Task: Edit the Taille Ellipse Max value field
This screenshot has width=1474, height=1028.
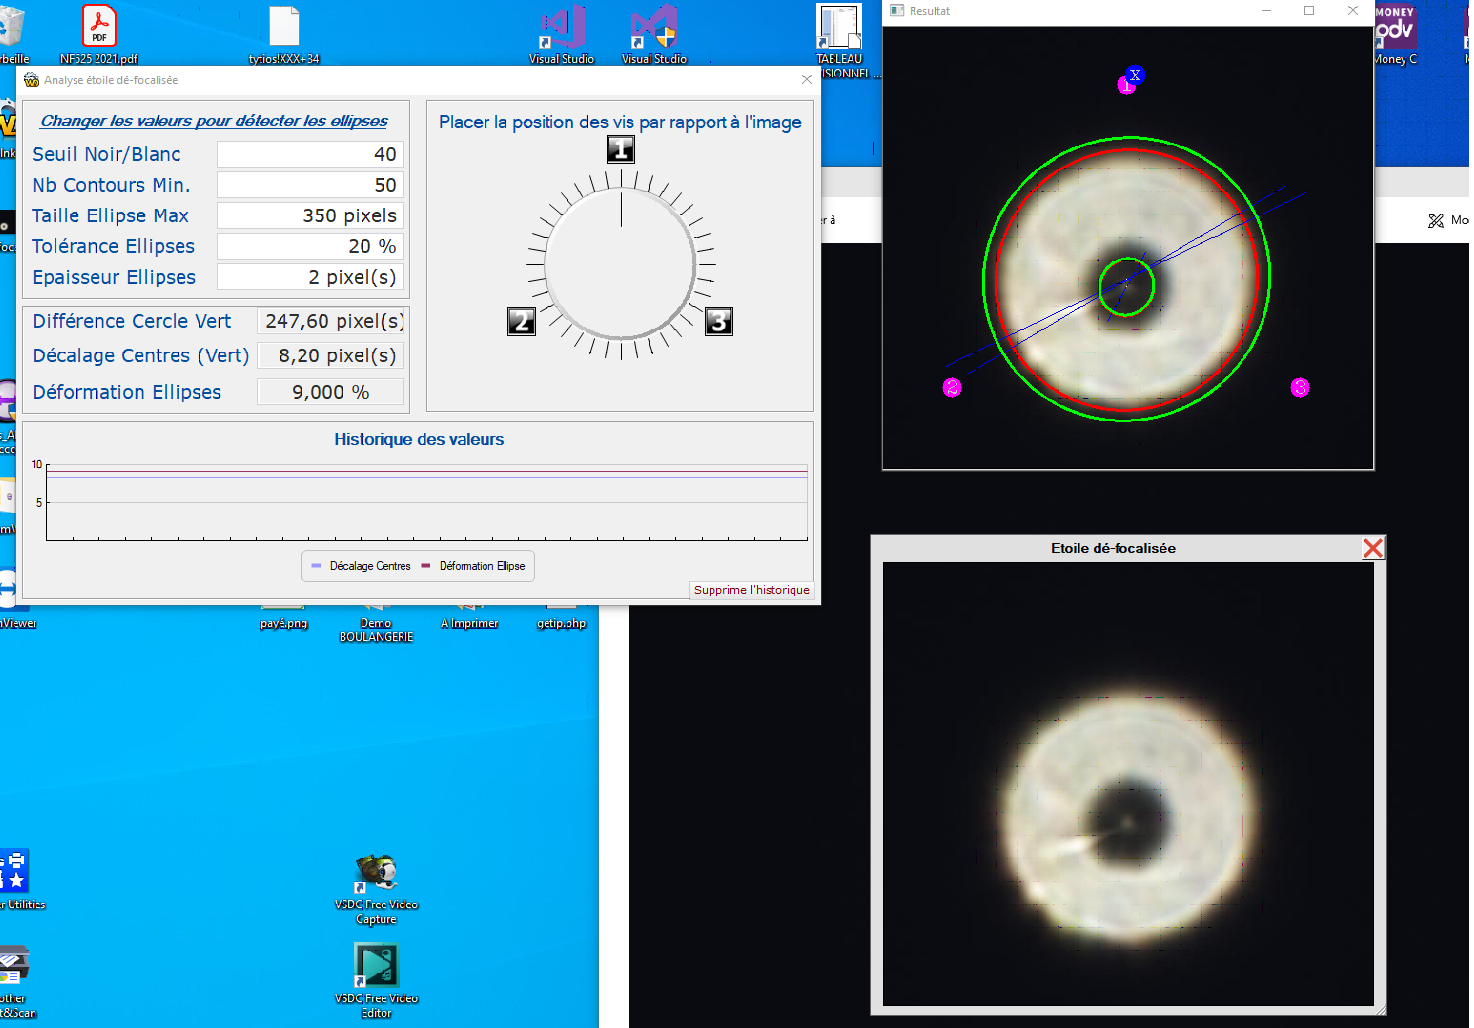Action: tap(310, 215)
